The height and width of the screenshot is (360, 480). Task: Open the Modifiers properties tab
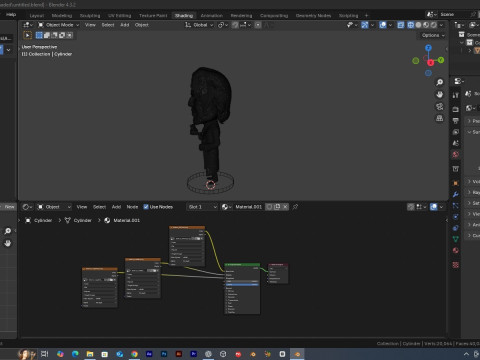tap(456, 195)
